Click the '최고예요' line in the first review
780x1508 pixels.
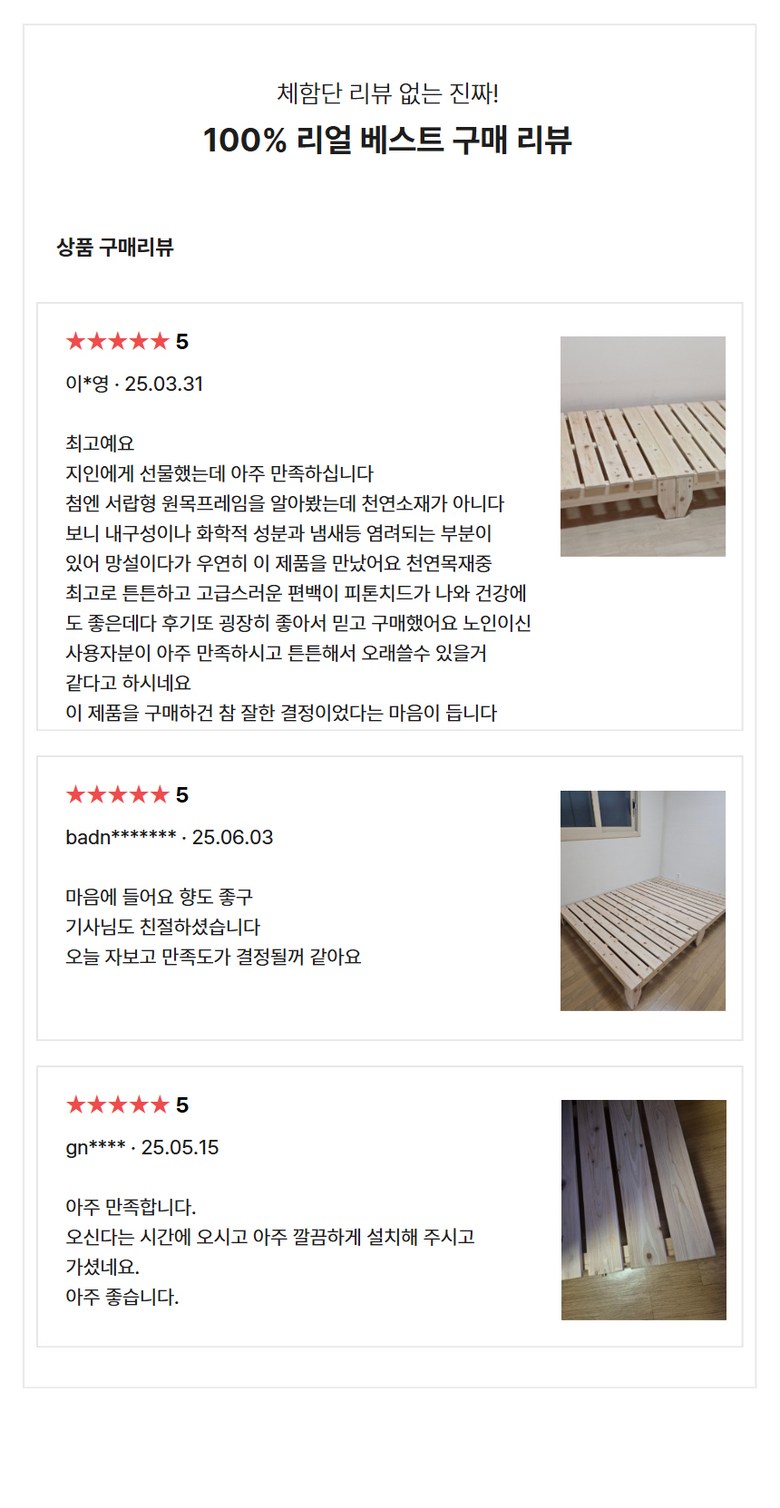pyautogui.click(x=100, y=443)
